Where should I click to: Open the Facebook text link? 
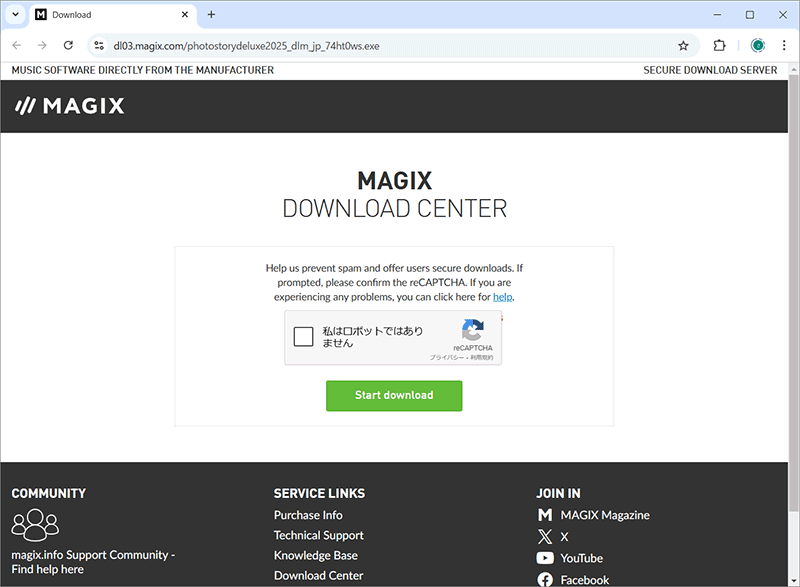point(585,580)
